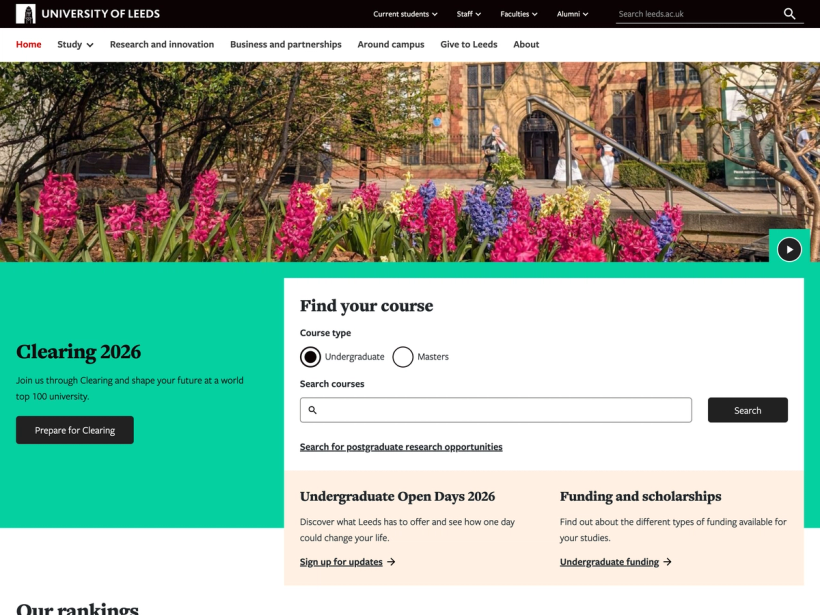Expand the Current students dropdown

click(x=405, y=14)
